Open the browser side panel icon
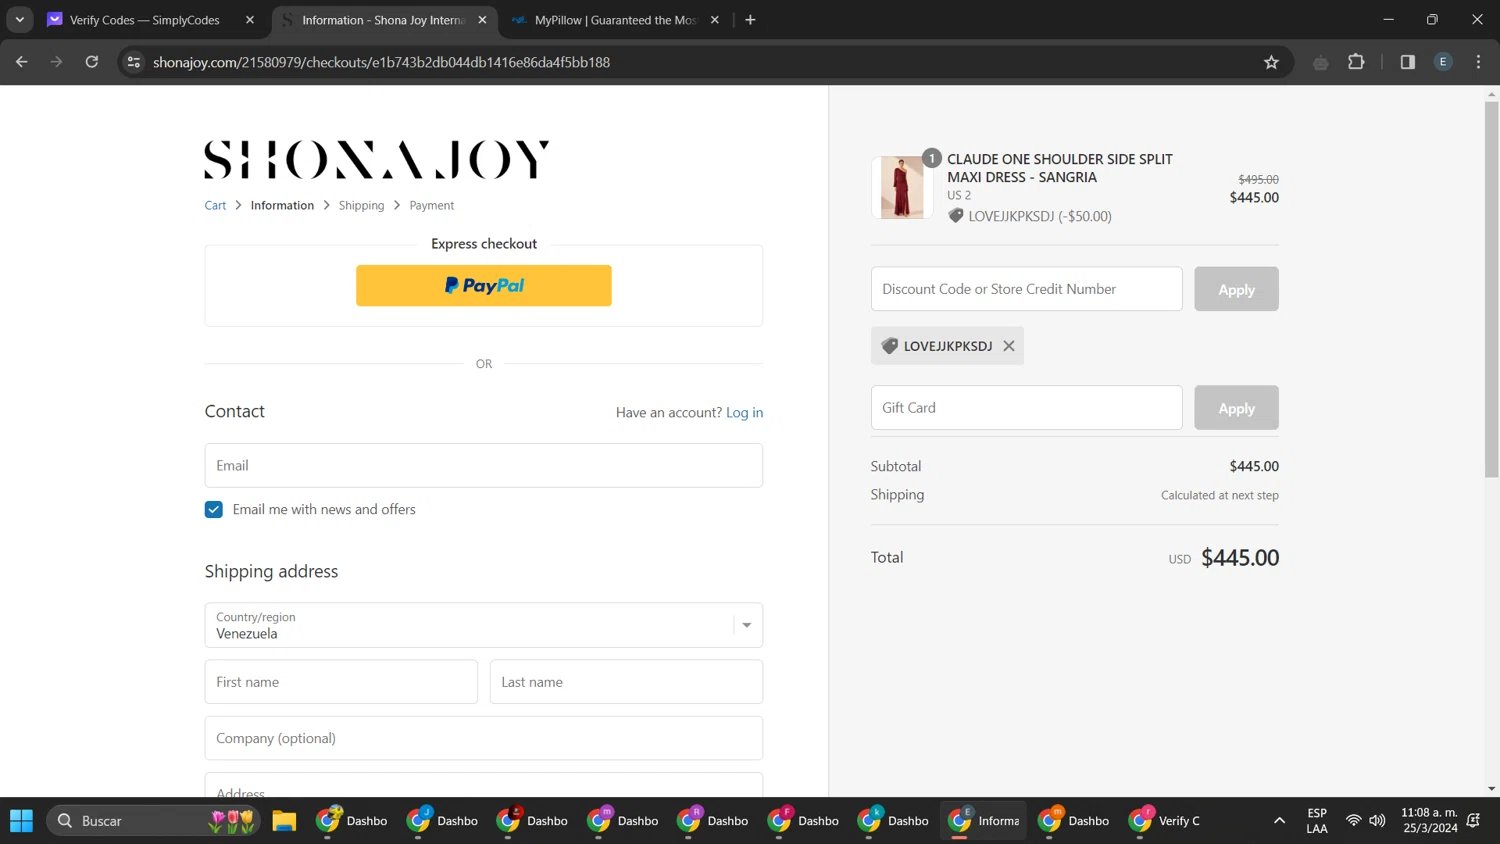Viewport: 1500px width, 844px height. click(x=1407, y=62)
